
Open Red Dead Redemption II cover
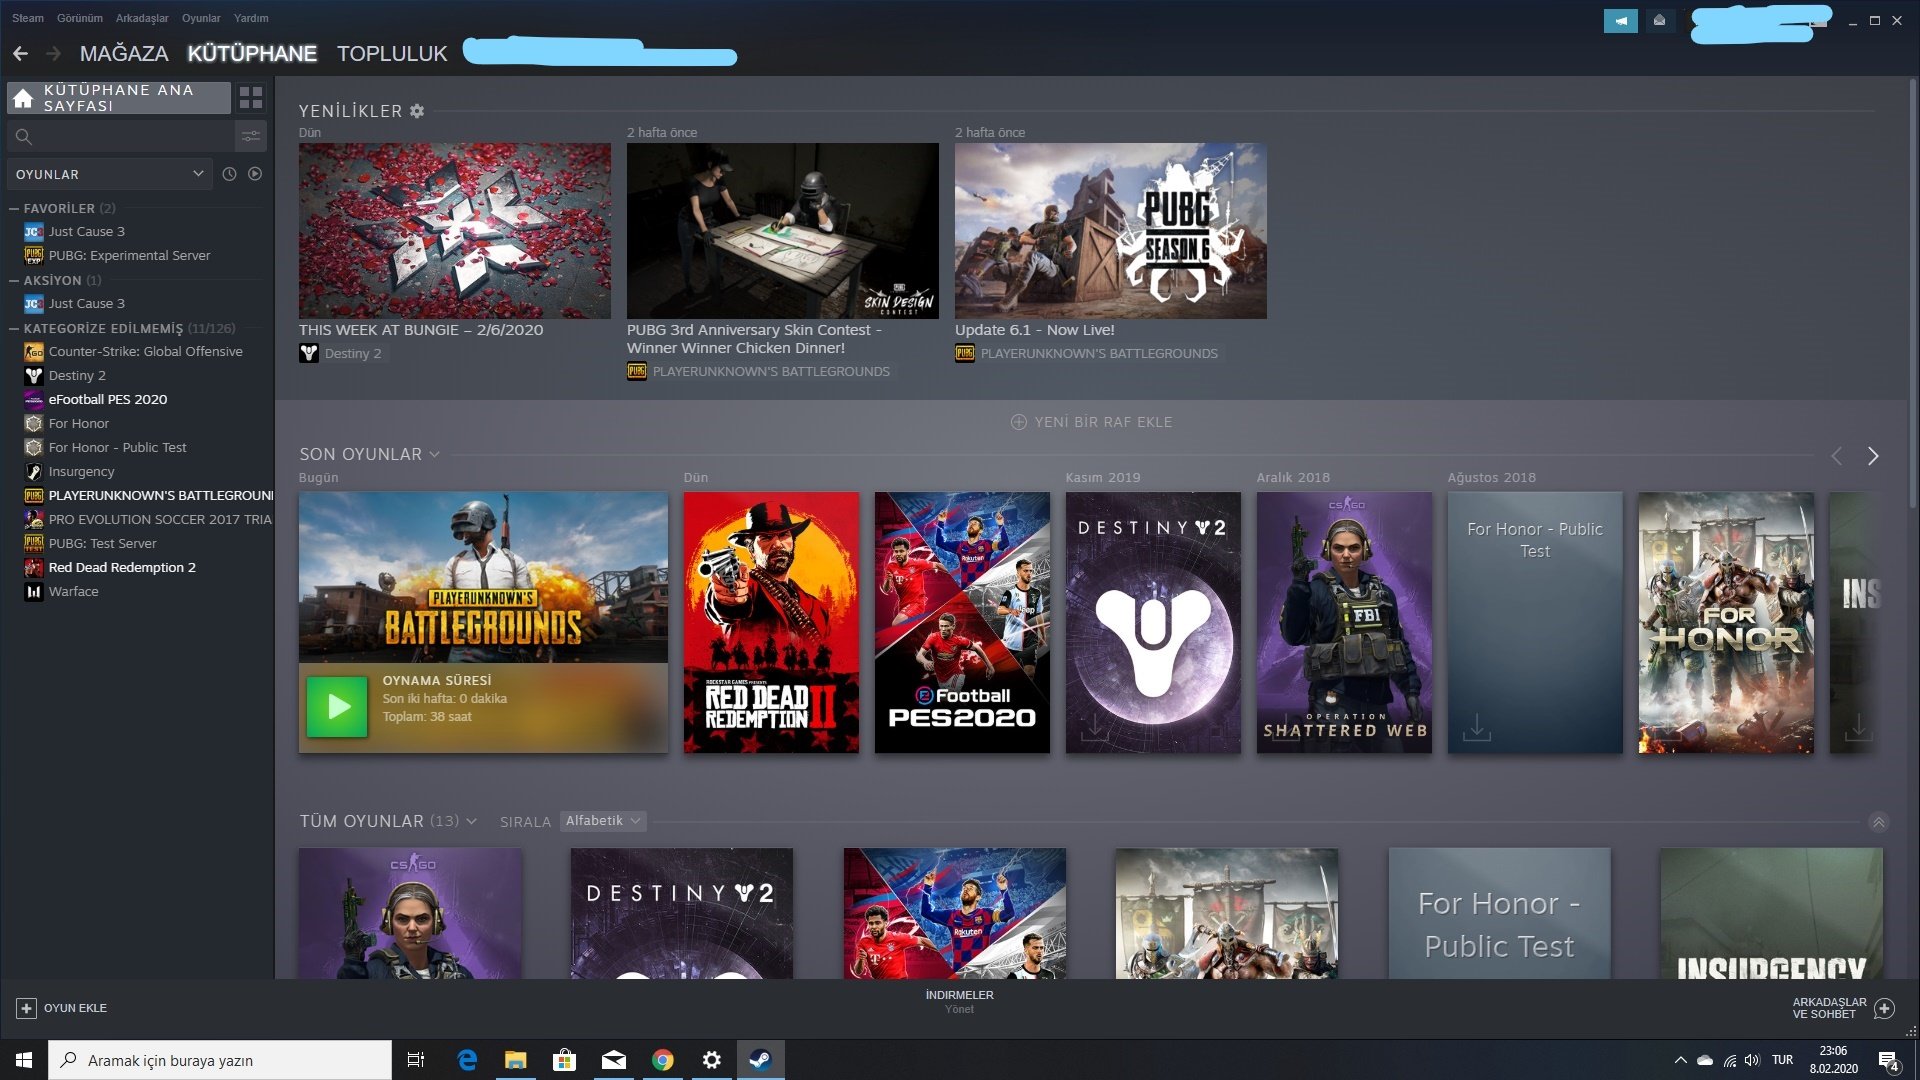(771, 622)
